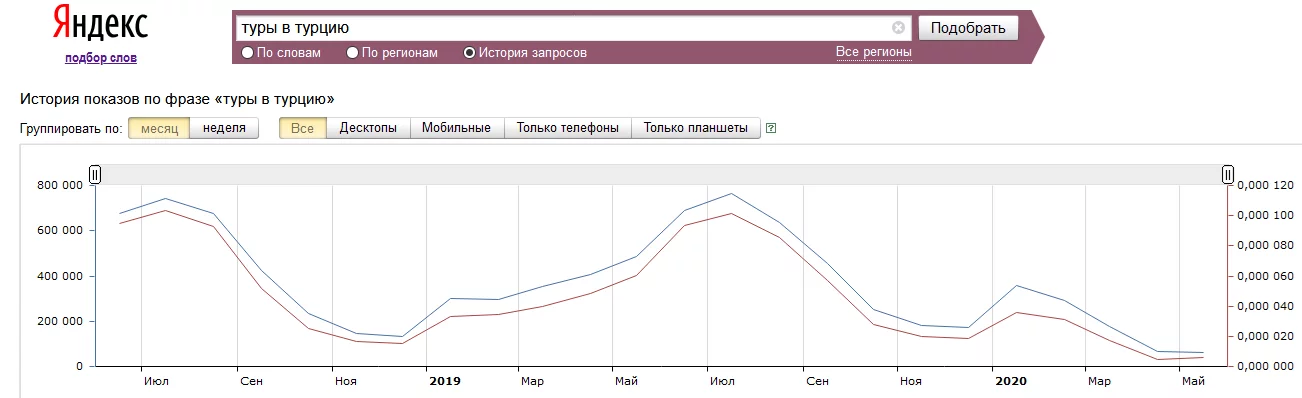Select the «По регионам» radio option
Screen dimensions: 1302x398
tap(392, 53)
